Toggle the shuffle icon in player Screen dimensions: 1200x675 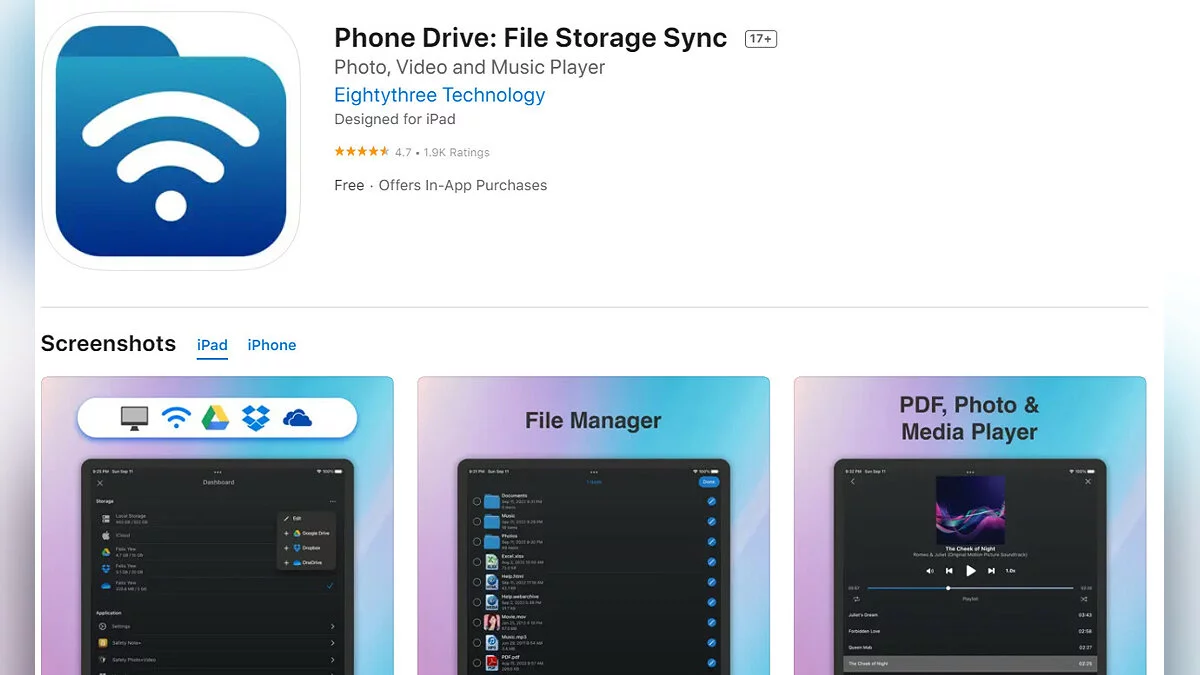coord(1084,599)
